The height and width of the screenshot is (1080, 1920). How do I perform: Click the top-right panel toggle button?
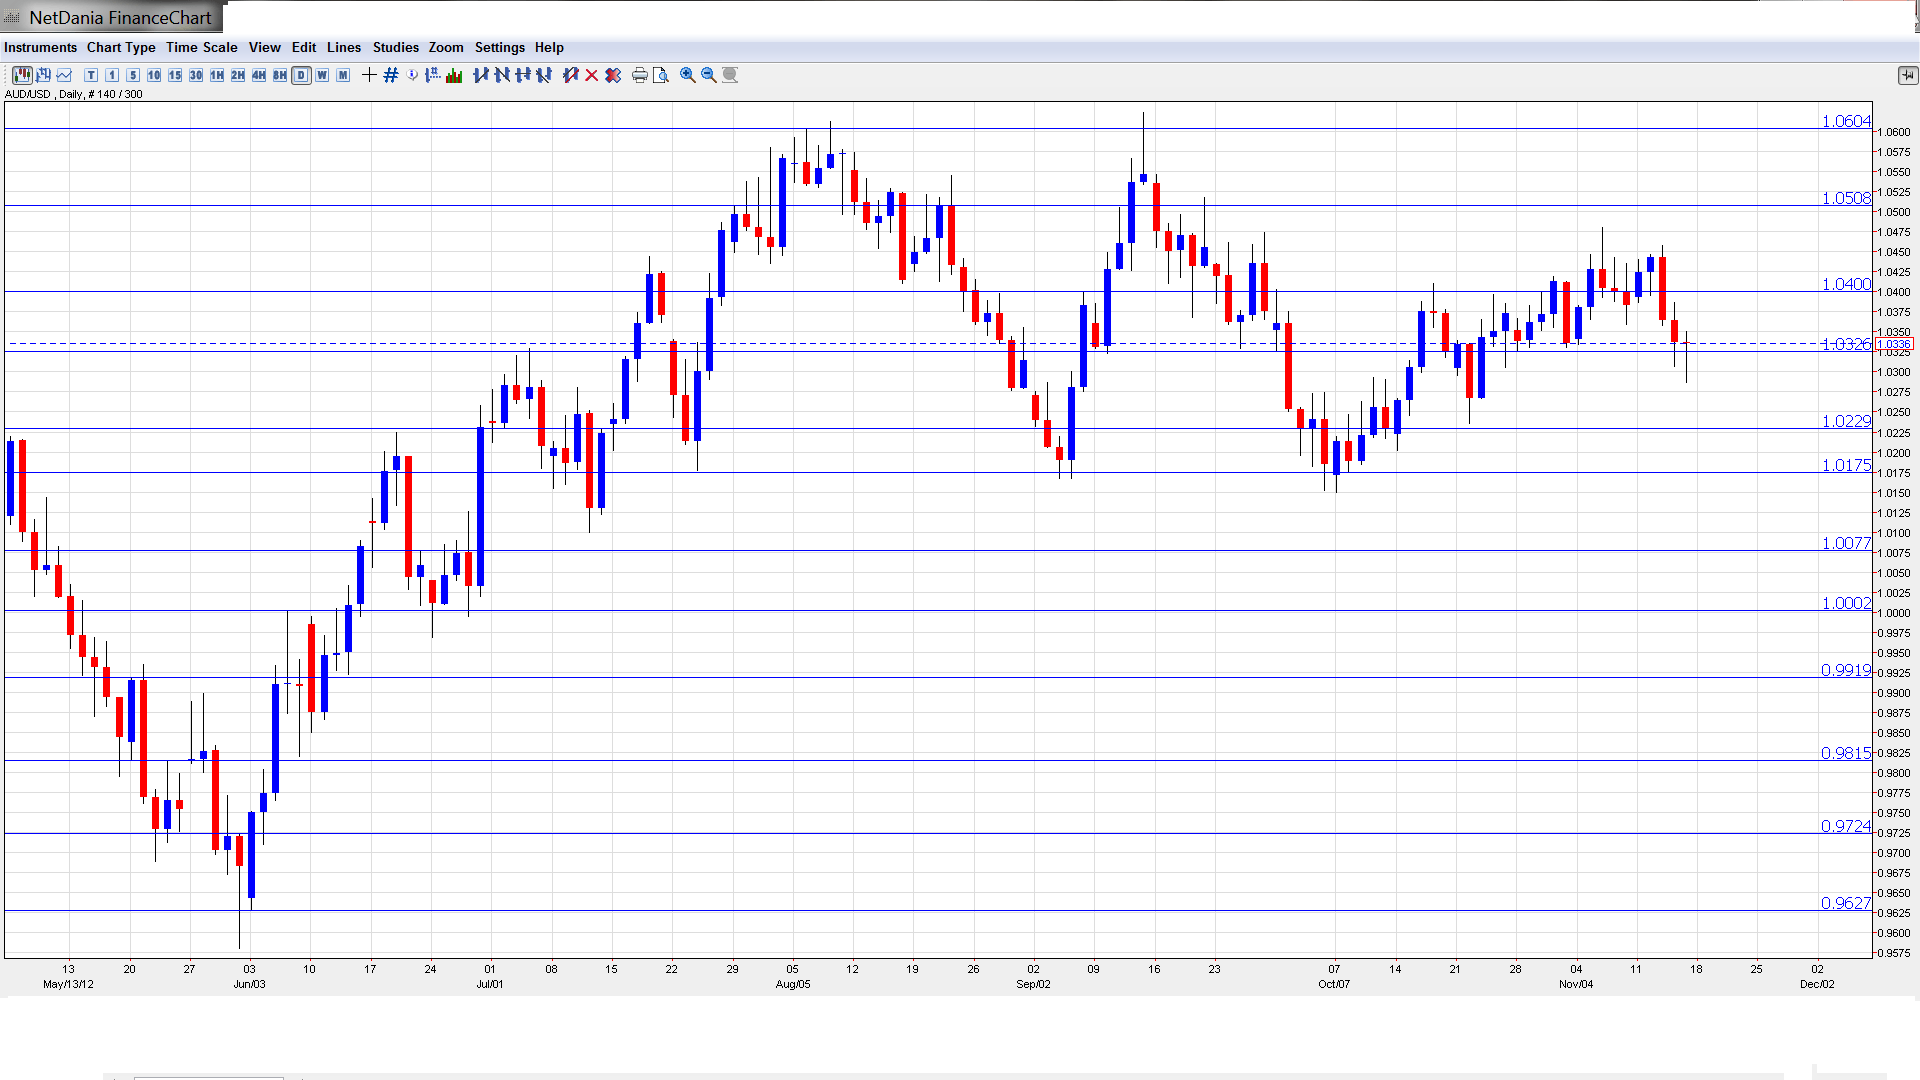click(1907, 75)
